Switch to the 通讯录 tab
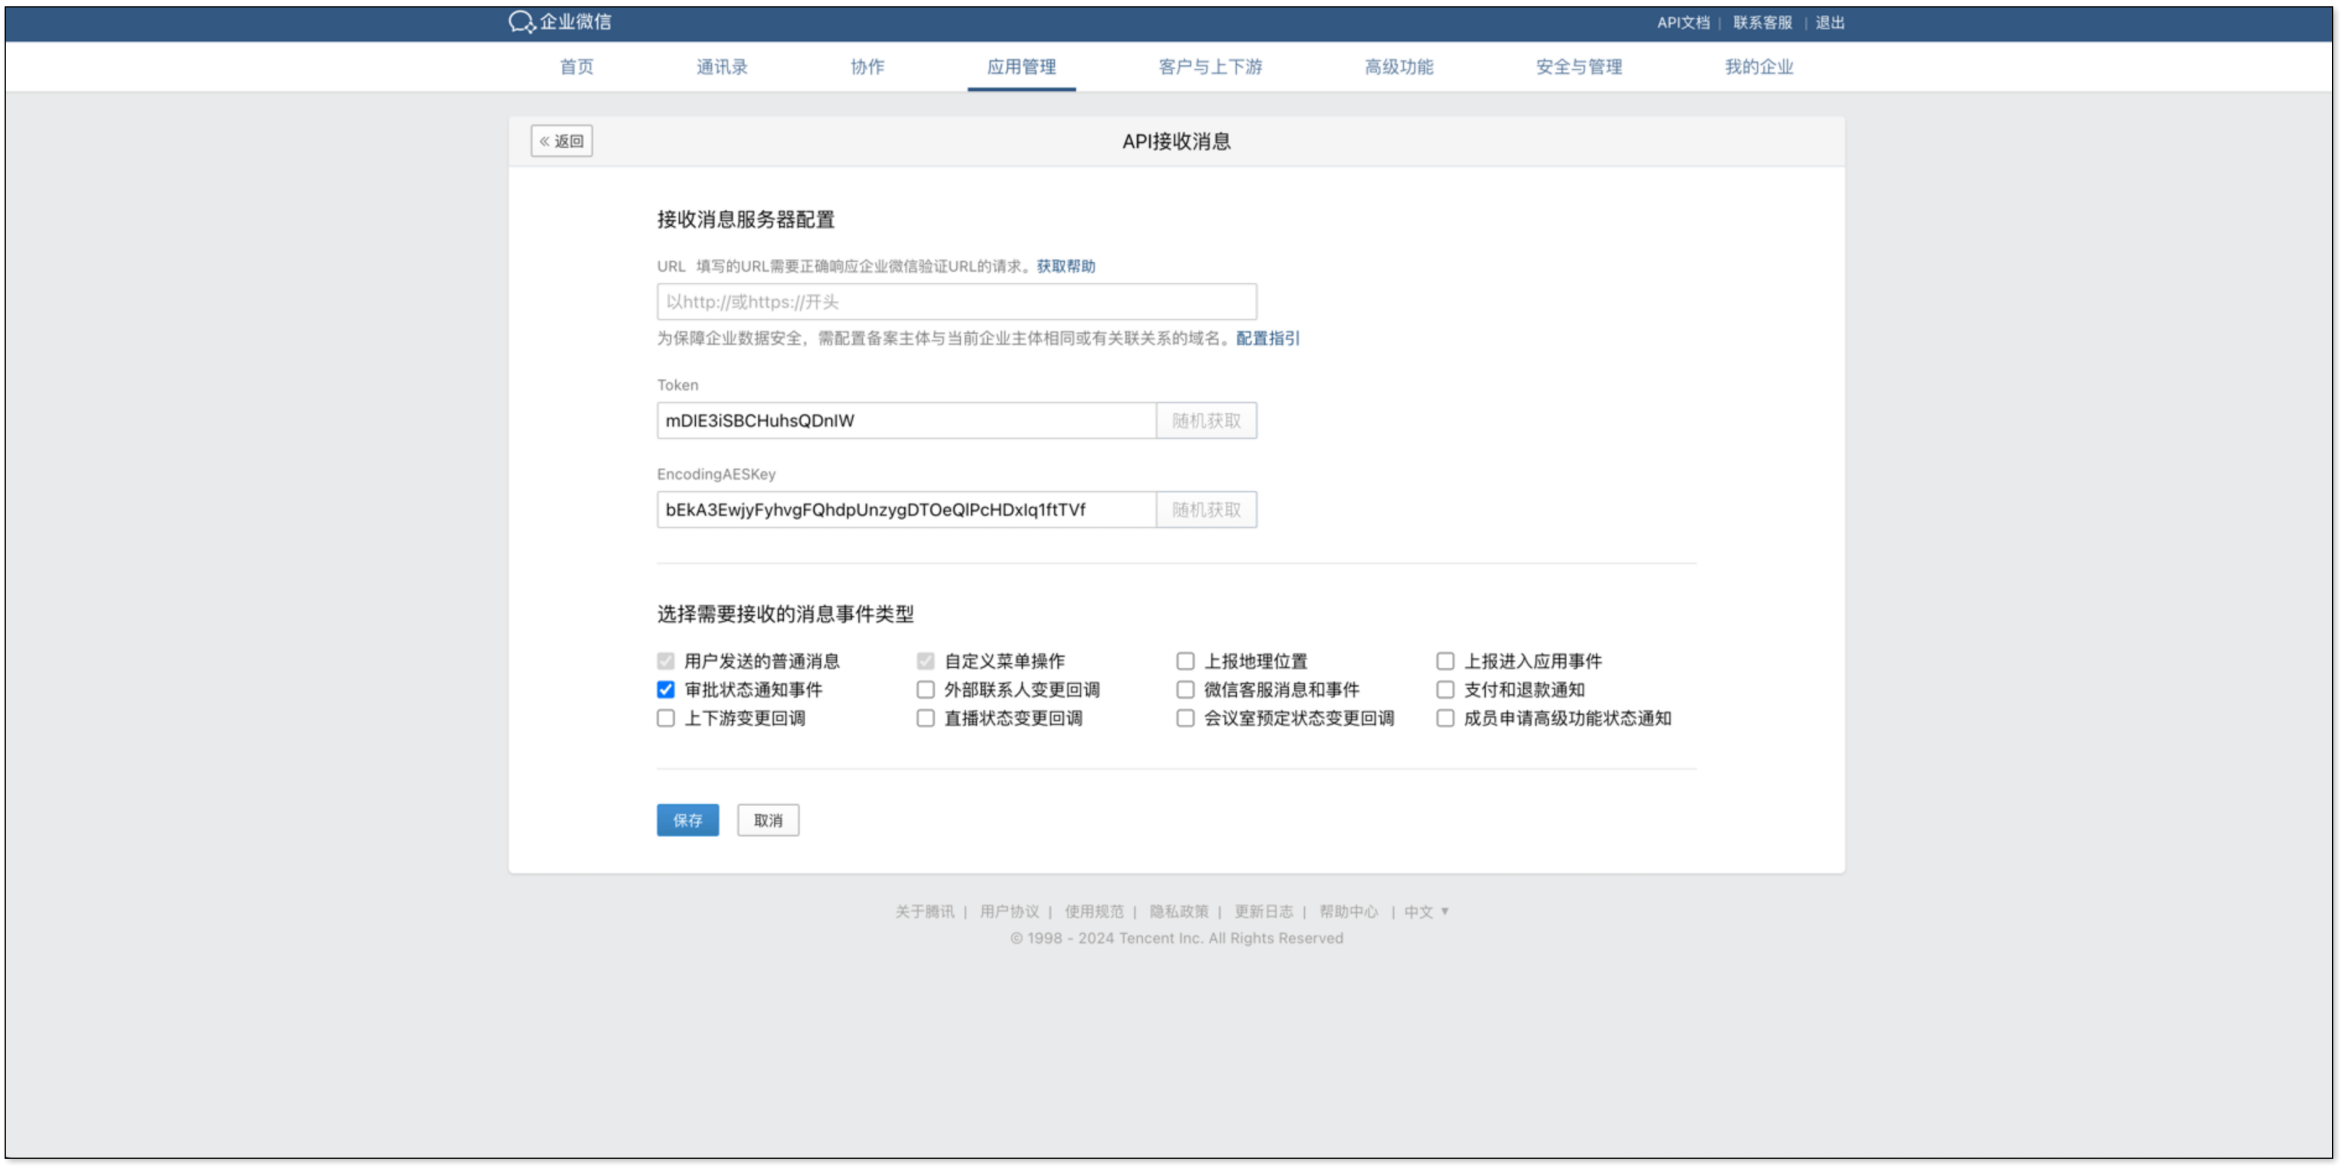 (x=721, y=67)
